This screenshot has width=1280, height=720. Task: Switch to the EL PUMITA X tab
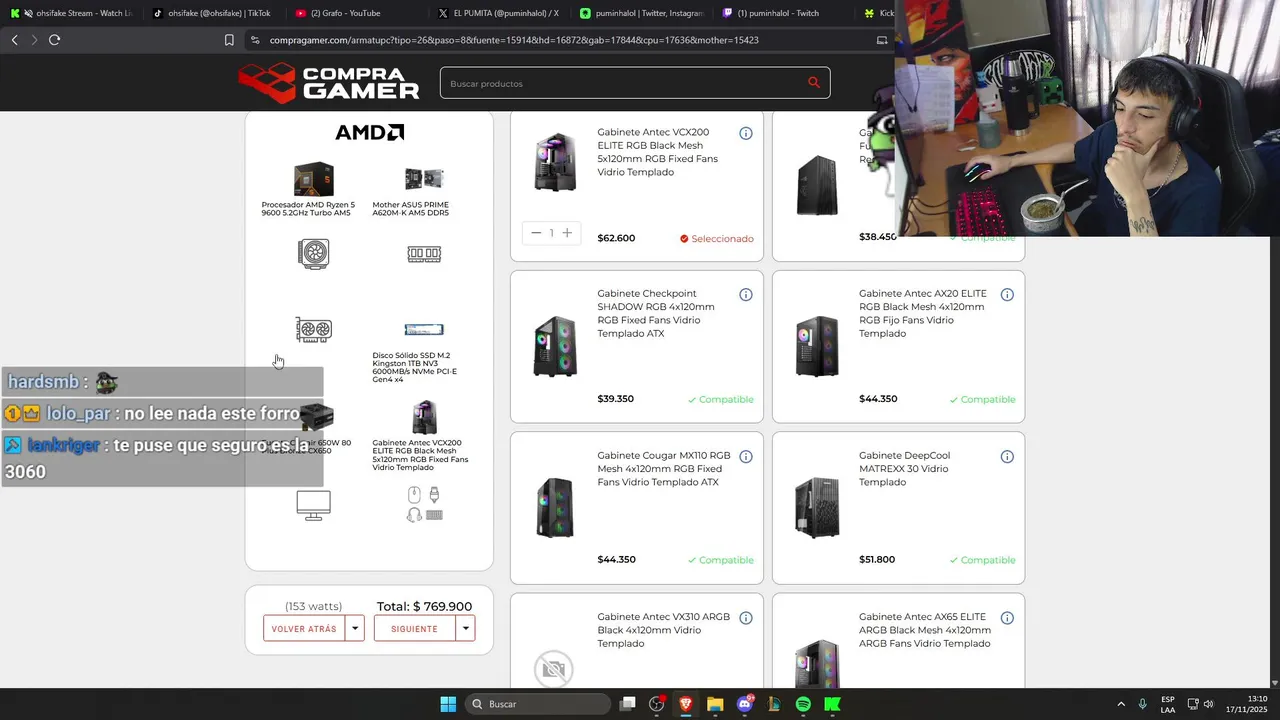click(x=500, y=13)
